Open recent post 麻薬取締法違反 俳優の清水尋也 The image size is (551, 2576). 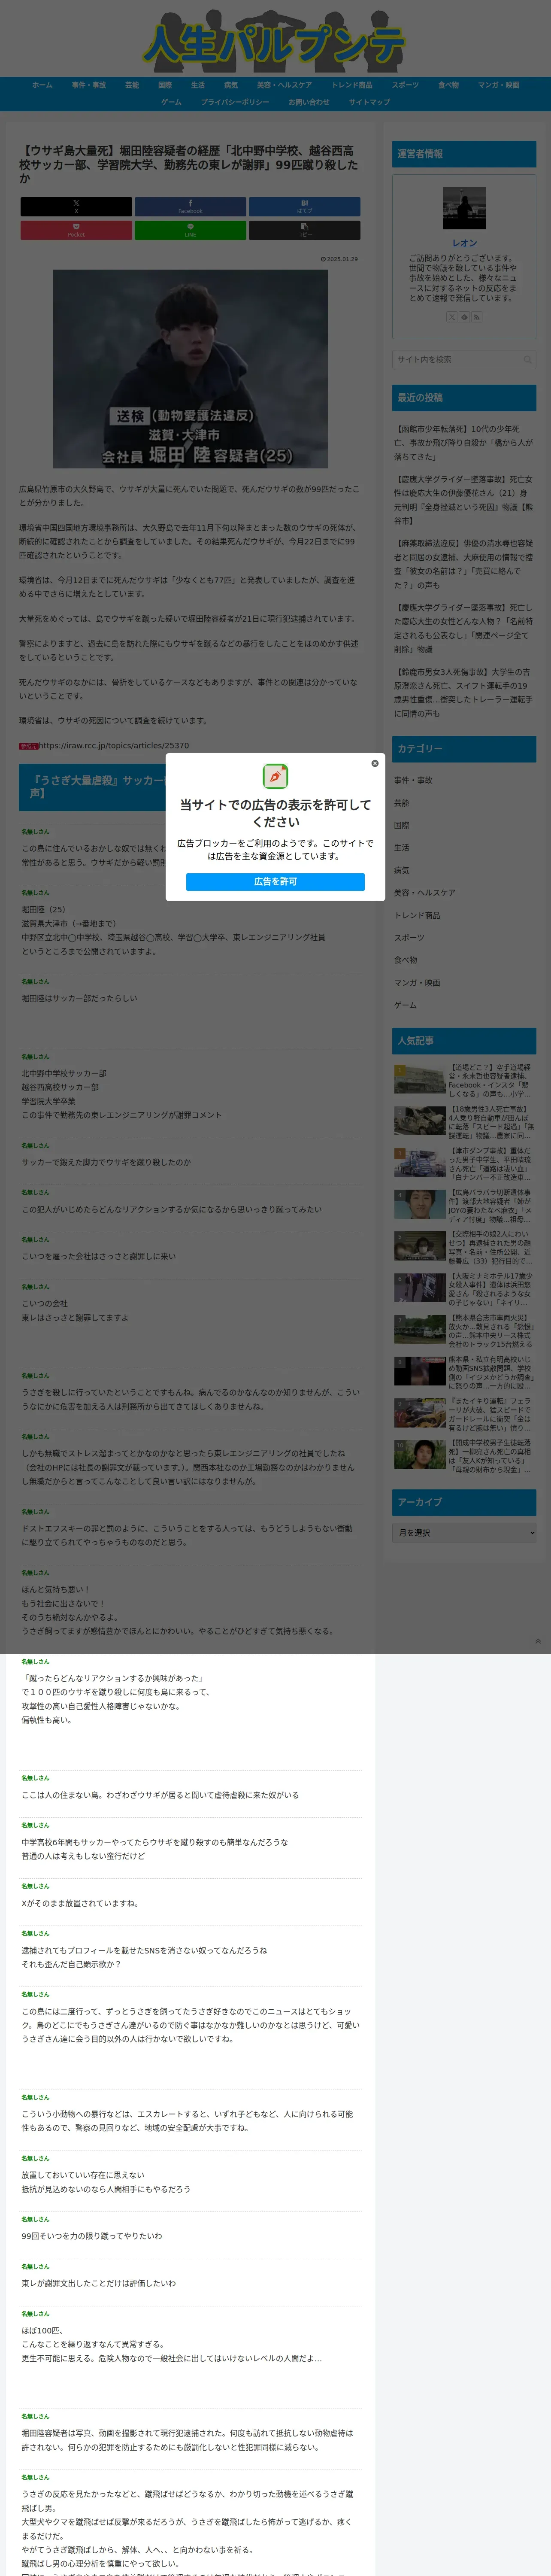click(x=464, y=564)
